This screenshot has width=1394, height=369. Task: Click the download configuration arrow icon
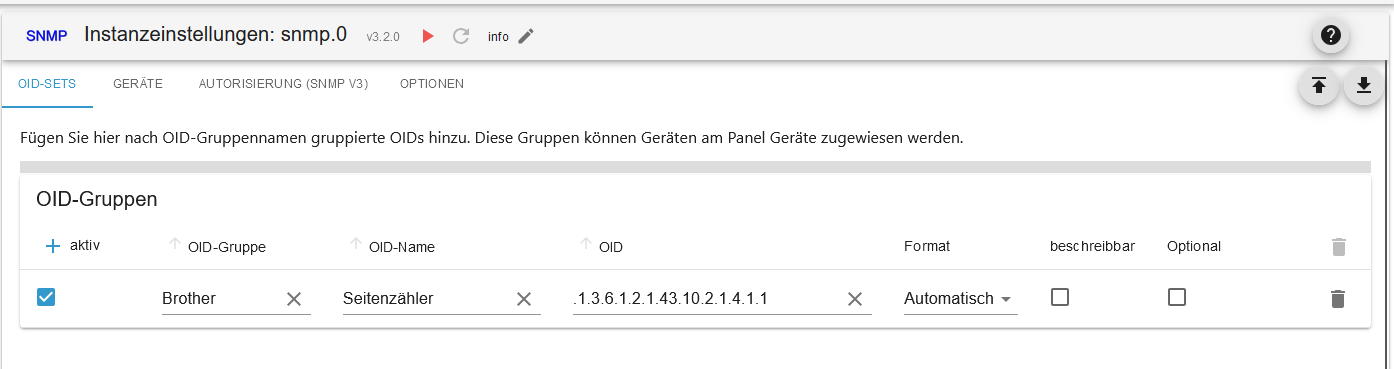pos(1364,86)
